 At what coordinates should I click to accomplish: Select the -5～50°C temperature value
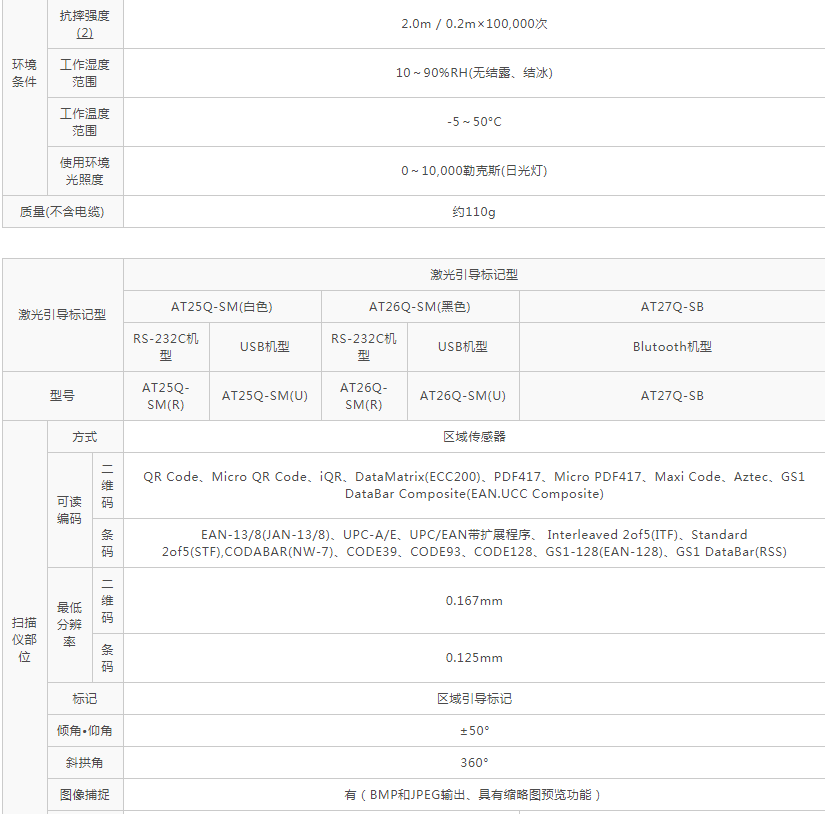coord(474,122)
